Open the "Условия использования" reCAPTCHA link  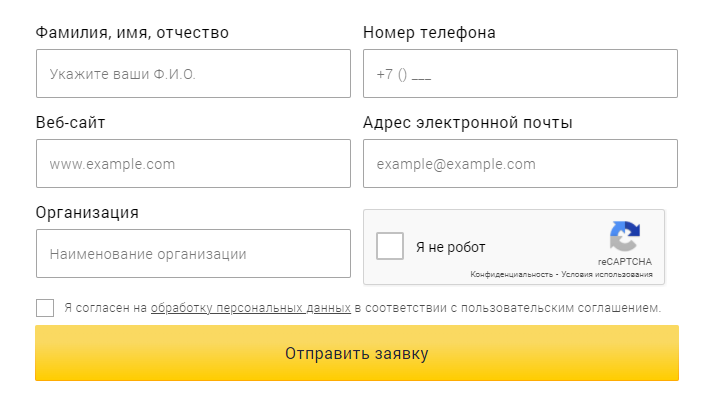(607, 274)
